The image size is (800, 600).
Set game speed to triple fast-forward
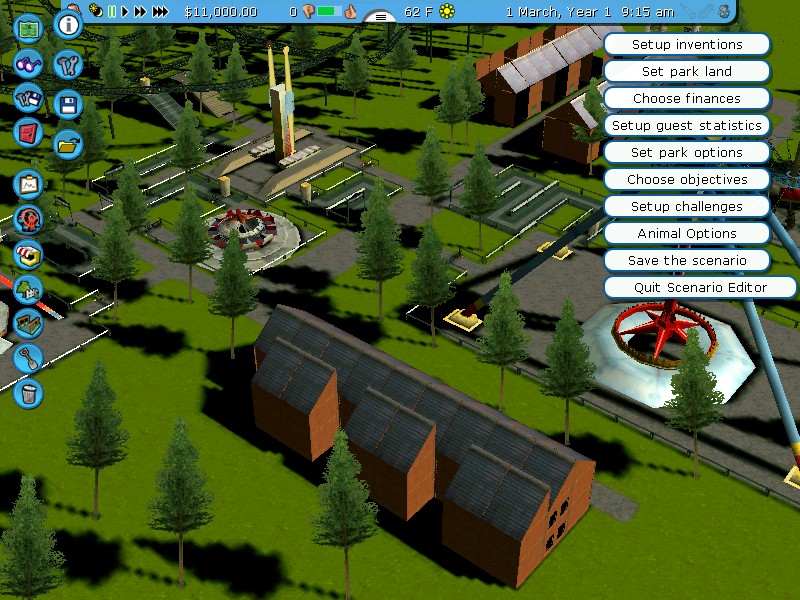[160, 11]
